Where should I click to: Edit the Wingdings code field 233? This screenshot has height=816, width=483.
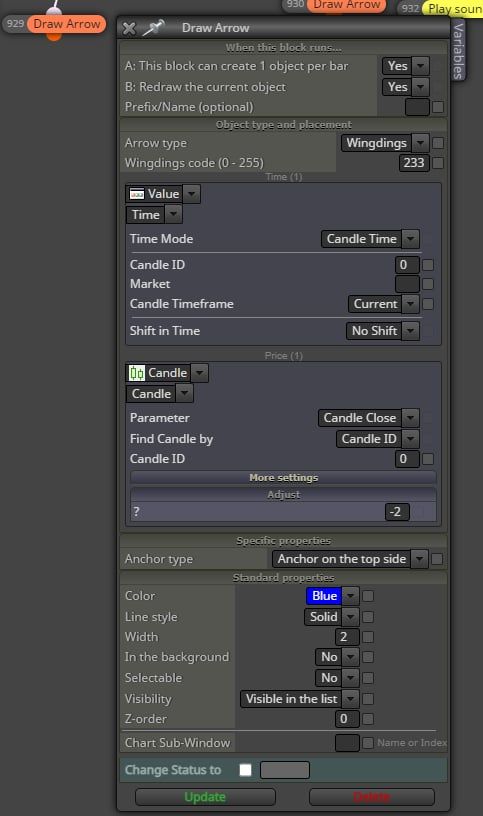tap(414, 163)
